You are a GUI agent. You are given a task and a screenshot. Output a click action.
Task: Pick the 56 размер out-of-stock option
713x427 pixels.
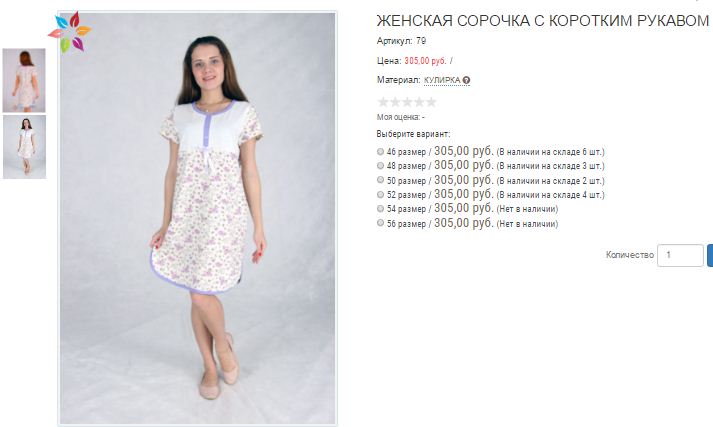coord(380,223)
